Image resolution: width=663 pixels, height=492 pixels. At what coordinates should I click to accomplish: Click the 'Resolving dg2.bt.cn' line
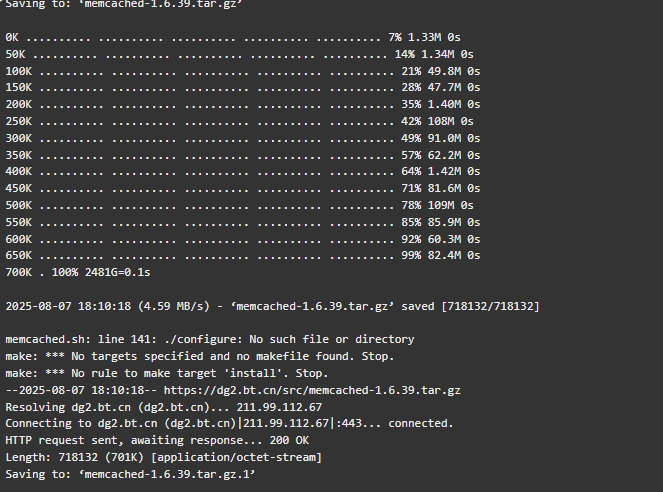tap(163, 407)
